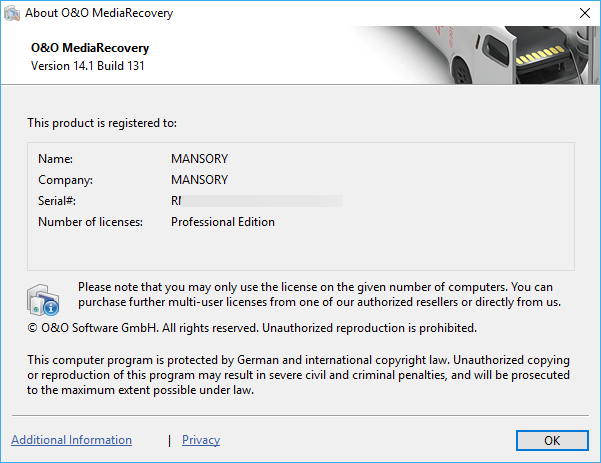This screenshot has width=601, height=463.
Task: Open the Privacy link
Action: coord(201,440)
